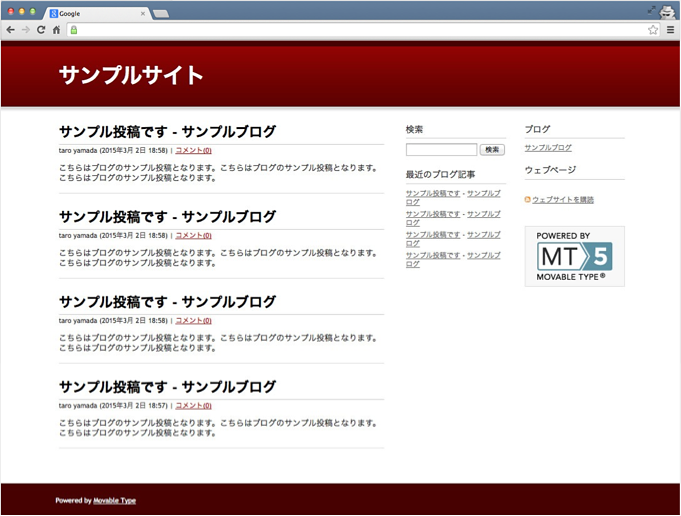Open the 18:57 サンプル投稿です post title

tap(167, 387)
